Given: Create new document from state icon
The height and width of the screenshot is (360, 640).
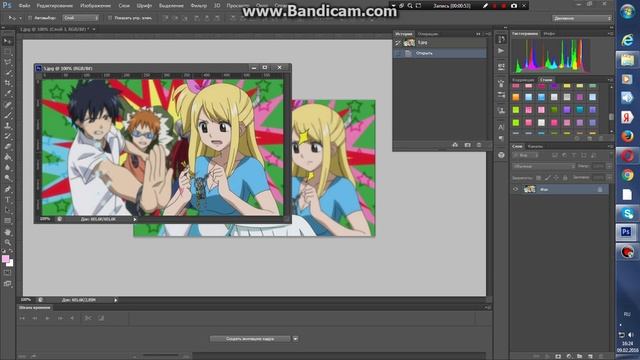Looking at the screenshot, I should click(455, 145).
